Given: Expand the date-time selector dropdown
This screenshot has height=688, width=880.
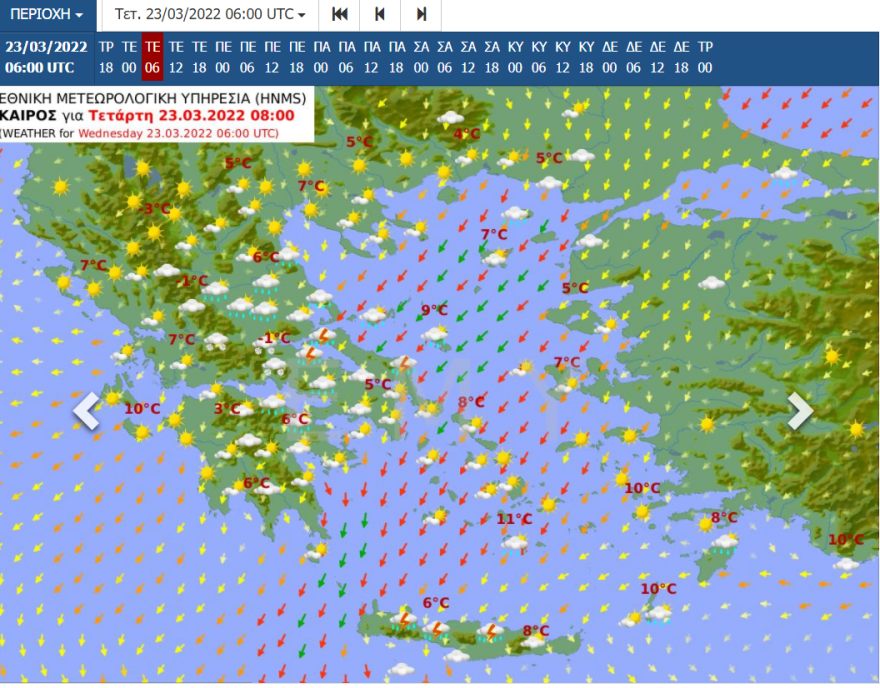Looking at the screenshot, I should (210, 15).
